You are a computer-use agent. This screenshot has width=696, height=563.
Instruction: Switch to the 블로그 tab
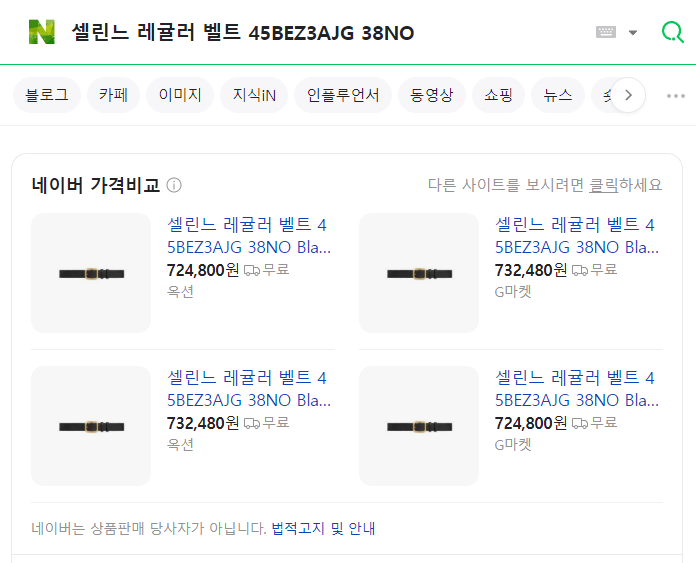46,95
